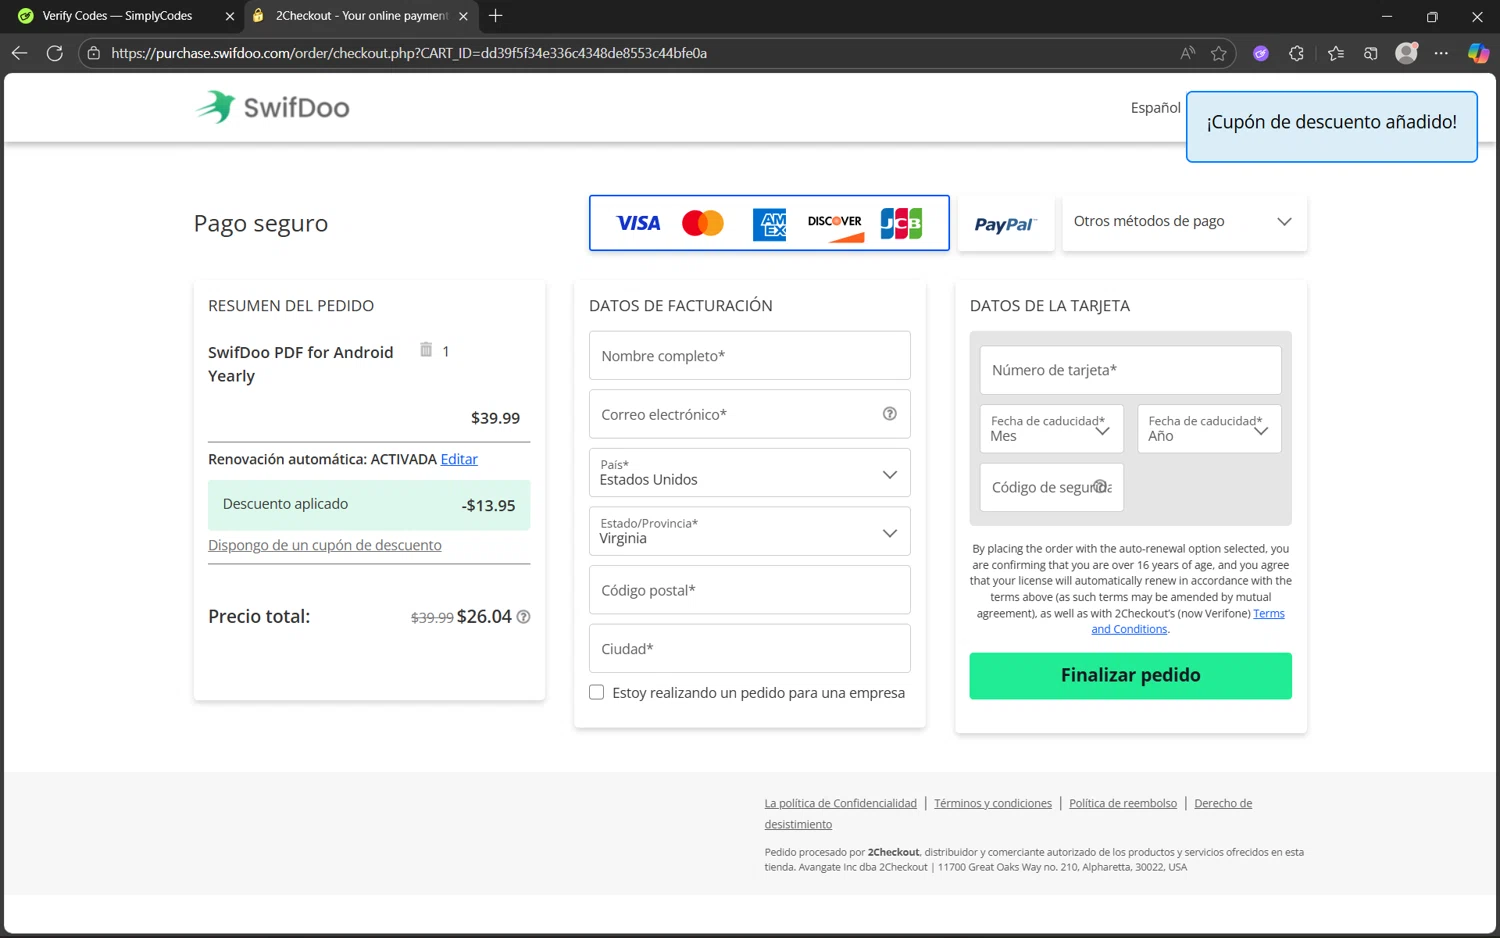Open Terms and Conditions link
Screen dimensions: 1500x938
[x=1187, y=621]
